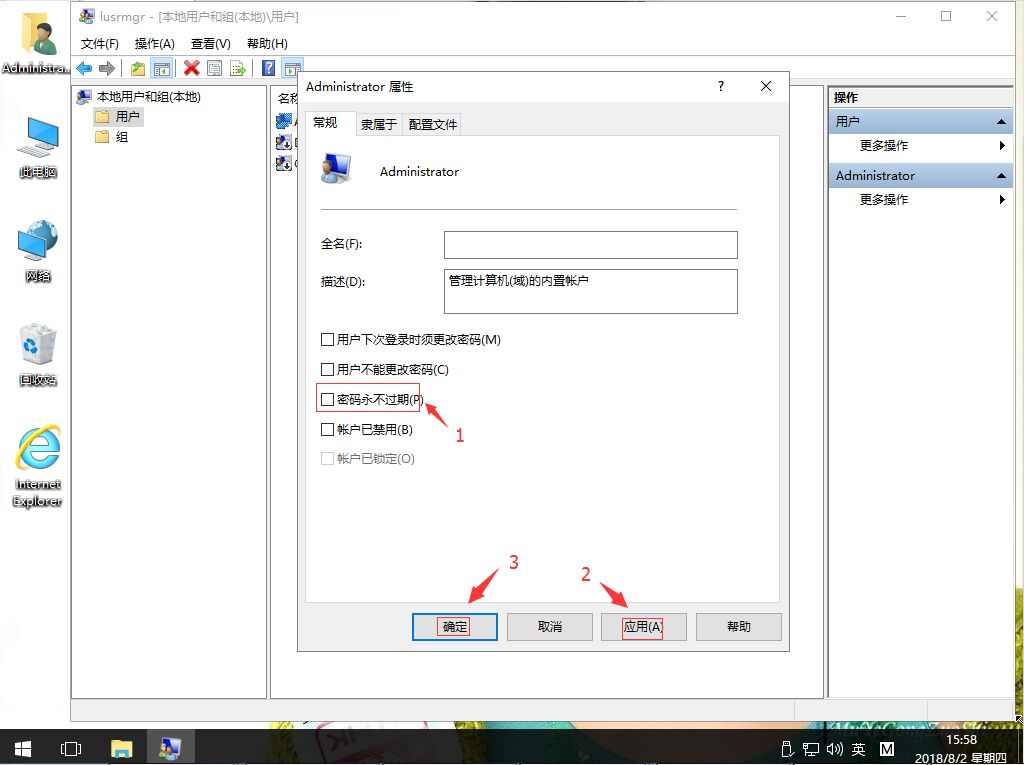Open Properties via the toolbar icon
This screenshot has height=765, width=1024.
pyautogui.click(x=213, y=68)
